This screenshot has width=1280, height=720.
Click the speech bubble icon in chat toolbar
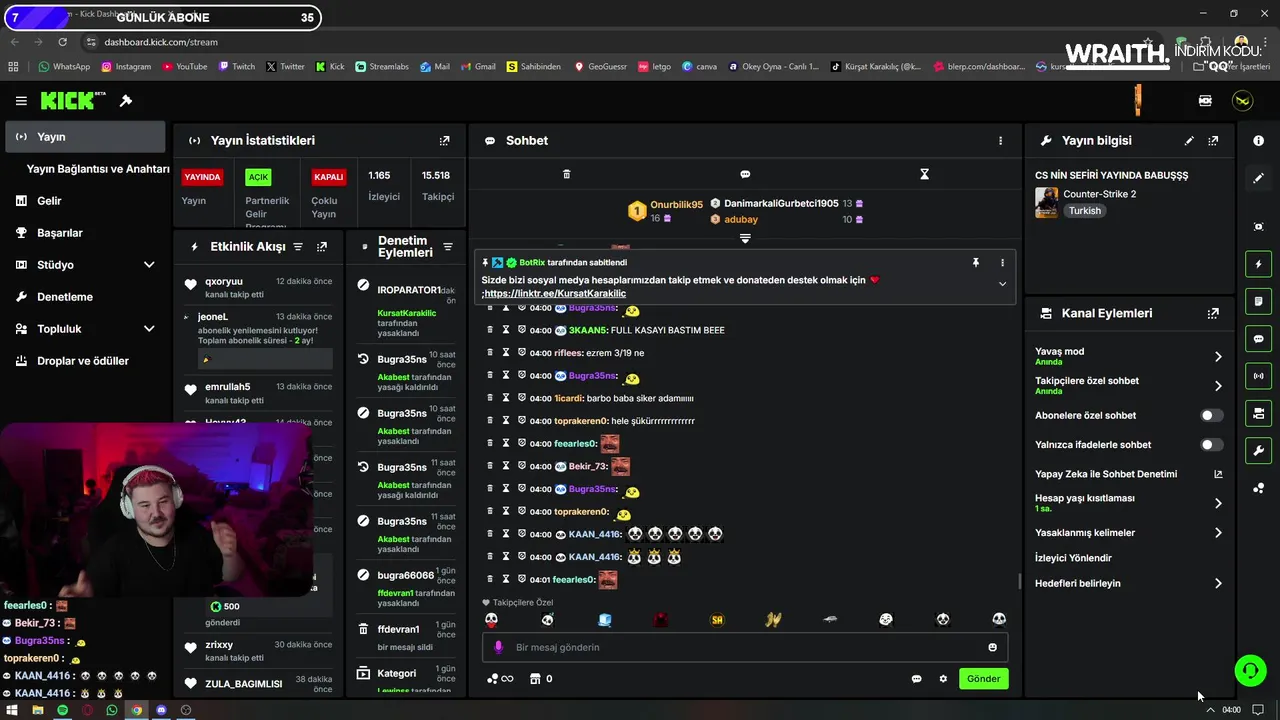coord(745,174)
